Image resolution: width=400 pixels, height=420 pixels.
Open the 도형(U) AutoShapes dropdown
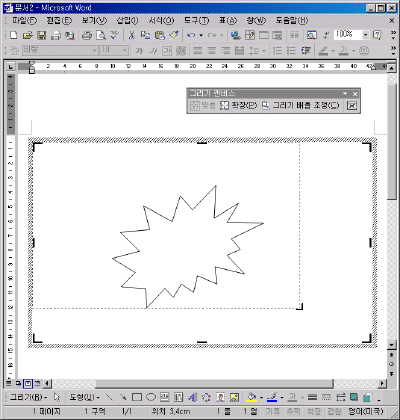point(84,397)
